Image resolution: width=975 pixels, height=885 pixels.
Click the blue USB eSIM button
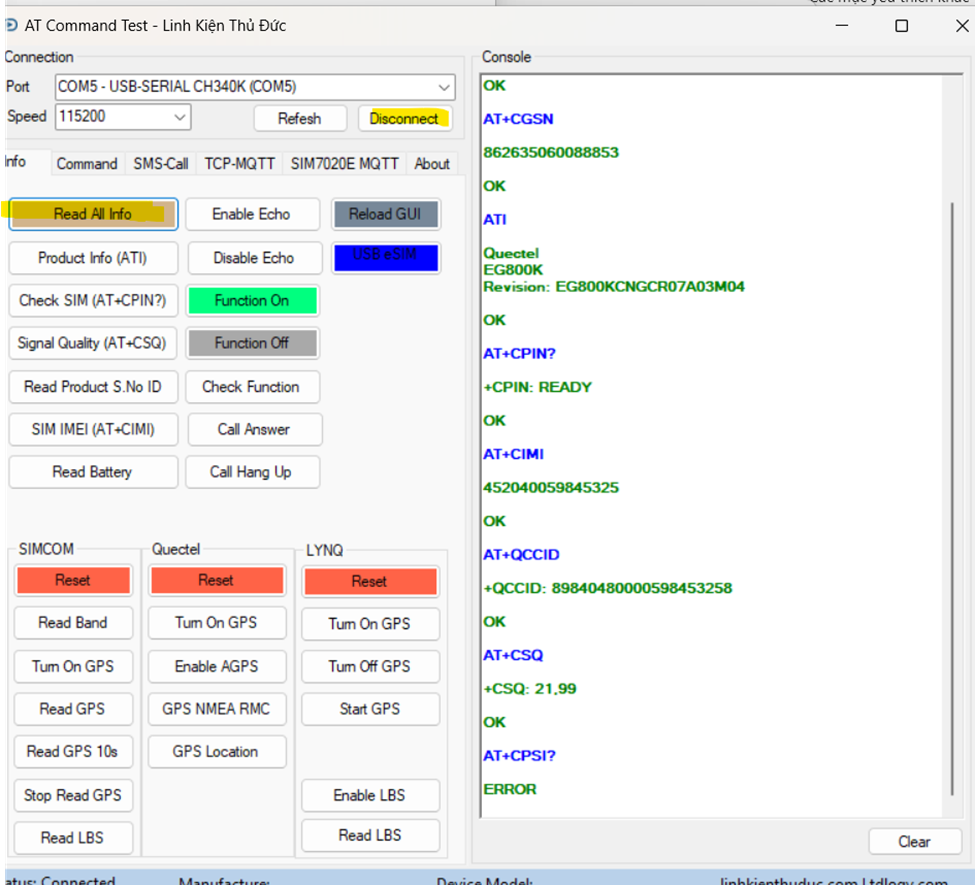(385, 256)
